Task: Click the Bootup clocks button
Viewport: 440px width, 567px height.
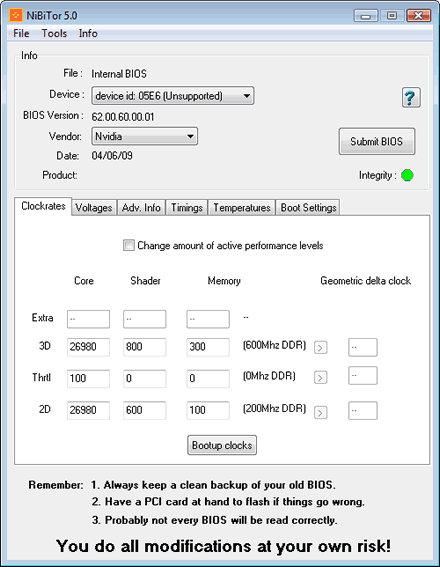Action: tap(222, 445)
